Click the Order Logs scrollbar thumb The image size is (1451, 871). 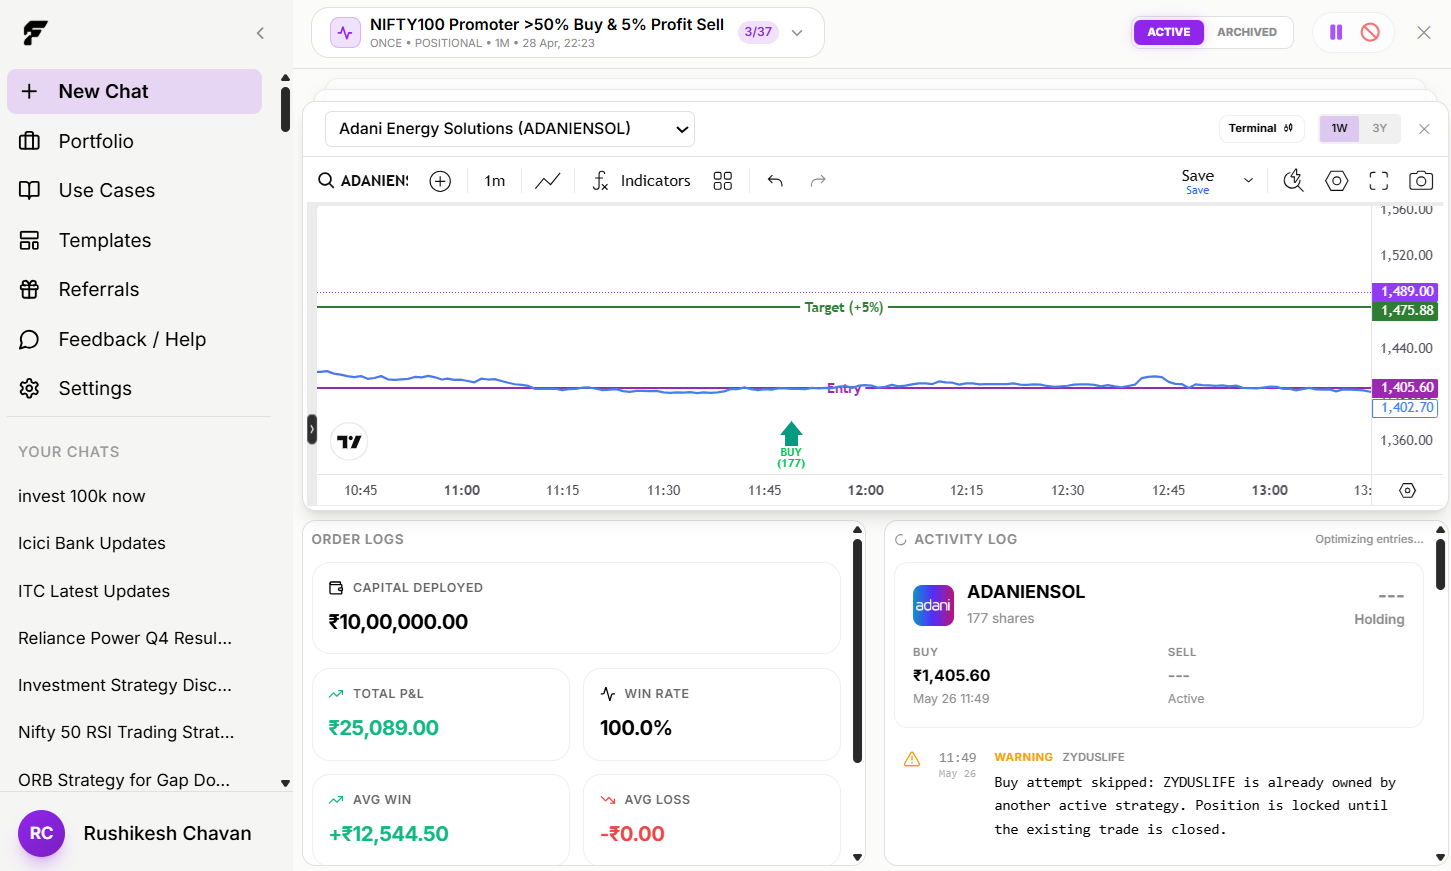pos(857,651)
